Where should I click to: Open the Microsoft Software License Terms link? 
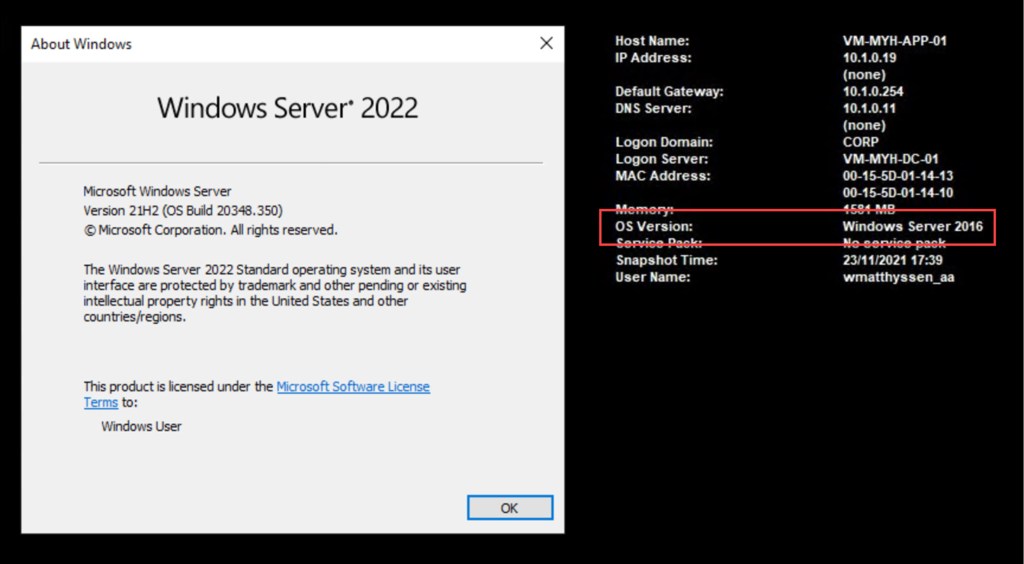click(x=352, y=386)
